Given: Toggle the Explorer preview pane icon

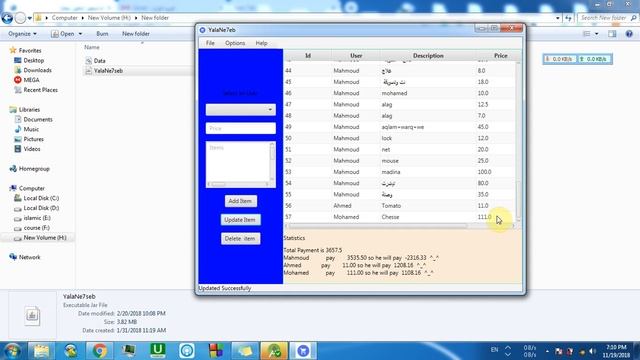Looking at the screenshot, I should pyautogui.click(x=612, y=34).
